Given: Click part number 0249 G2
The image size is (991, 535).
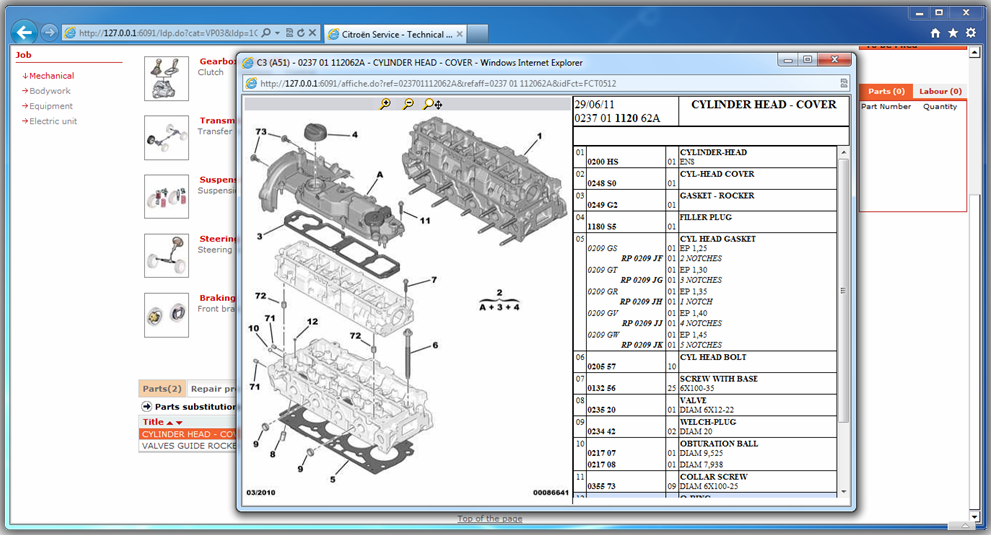Looking at the screenshot, I should (x=602, y=205).
